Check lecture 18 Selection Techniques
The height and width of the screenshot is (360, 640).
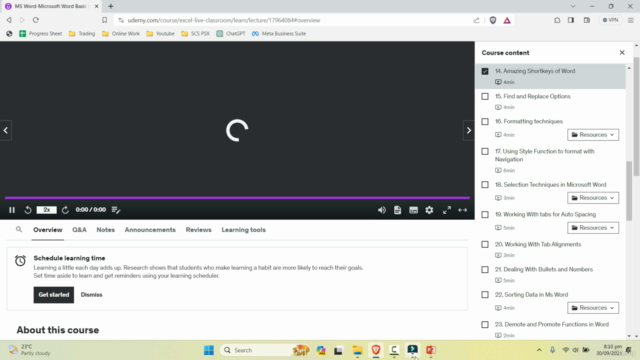point(485,185)
